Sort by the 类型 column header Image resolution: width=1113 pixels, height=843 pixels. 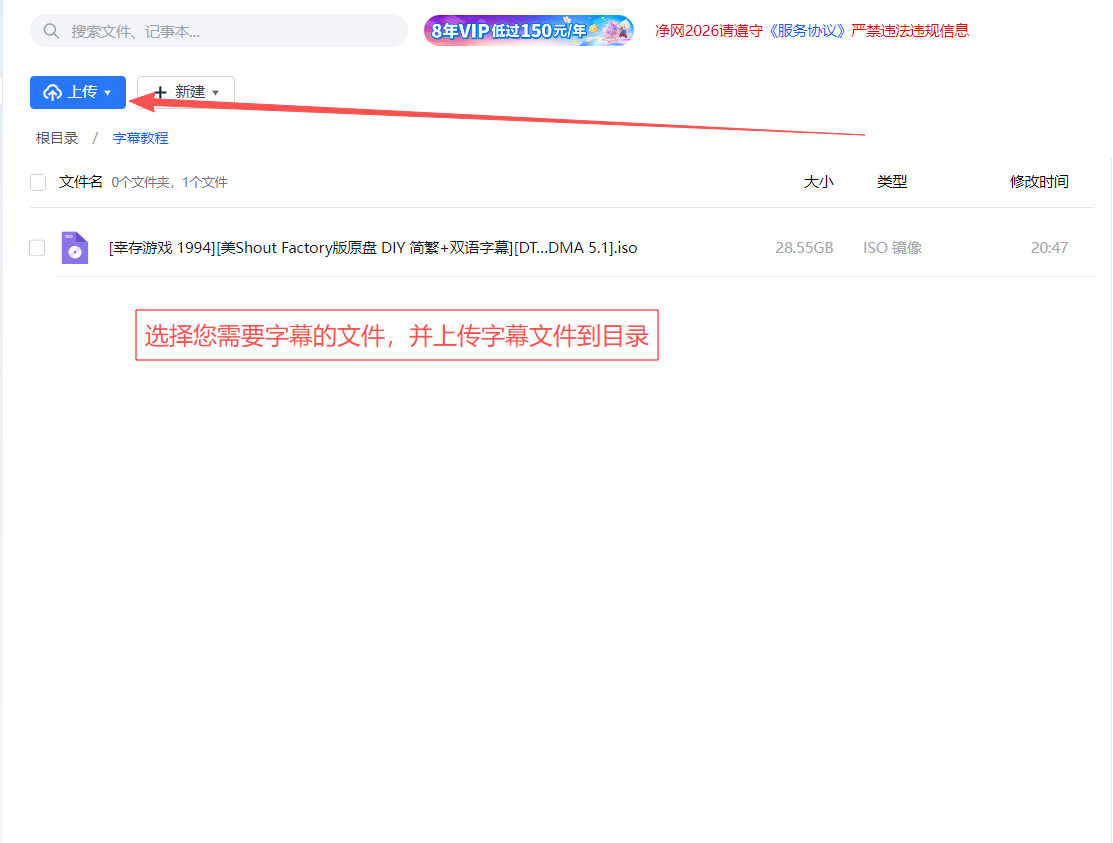[892, 182]
